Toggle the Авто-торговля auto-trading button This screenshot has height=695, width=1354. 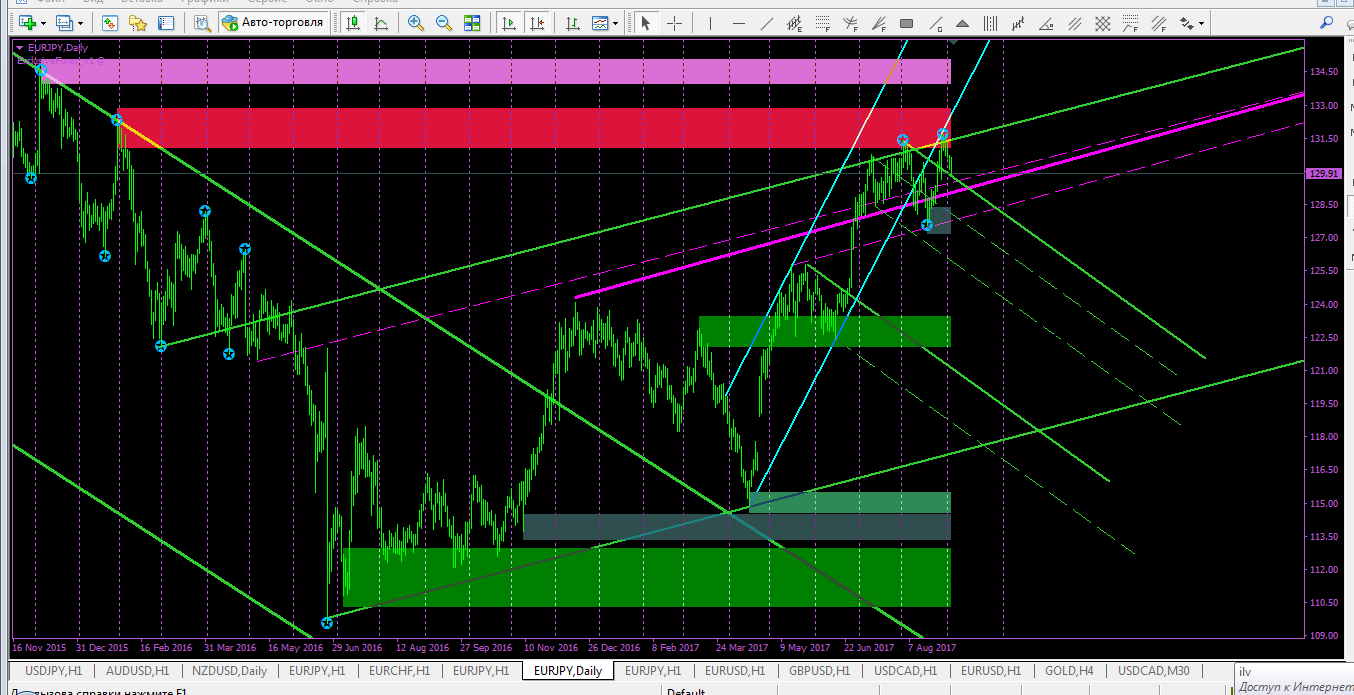pyautogui.click(x=273, y=22)
